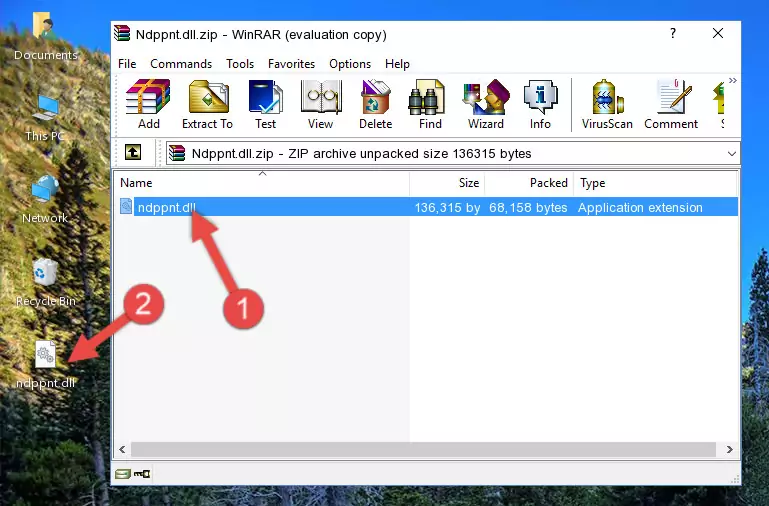This screenshot has height=506, width=769.
Task: Click the 136,315 size cell
Action: [x=447, y=207]
